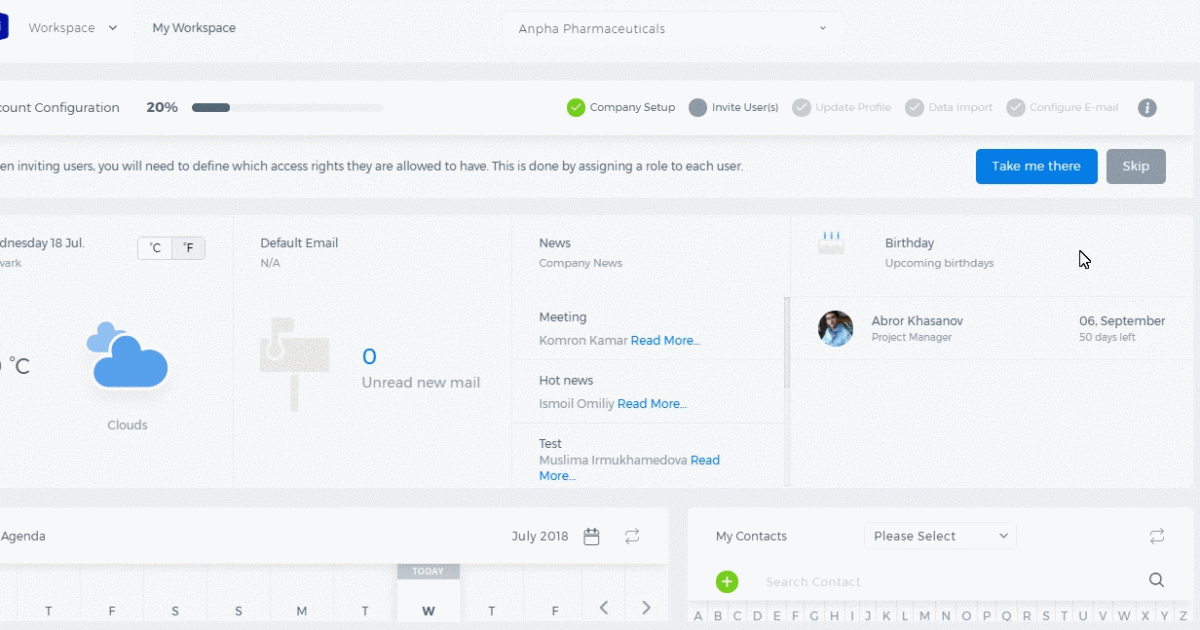Click the mailbox icon in Default Email
Screen dimensions: 1200x630
tap(294, 364)
